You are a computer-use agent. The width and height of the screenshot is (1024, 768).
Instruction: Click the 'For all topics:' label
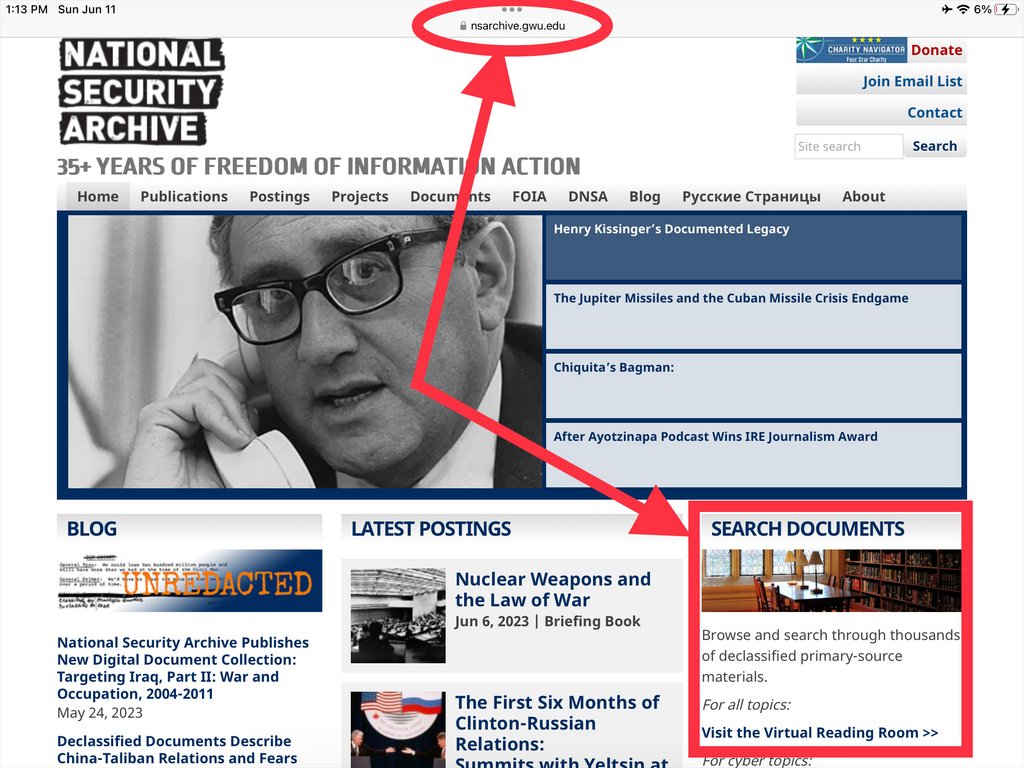(746, 705)
